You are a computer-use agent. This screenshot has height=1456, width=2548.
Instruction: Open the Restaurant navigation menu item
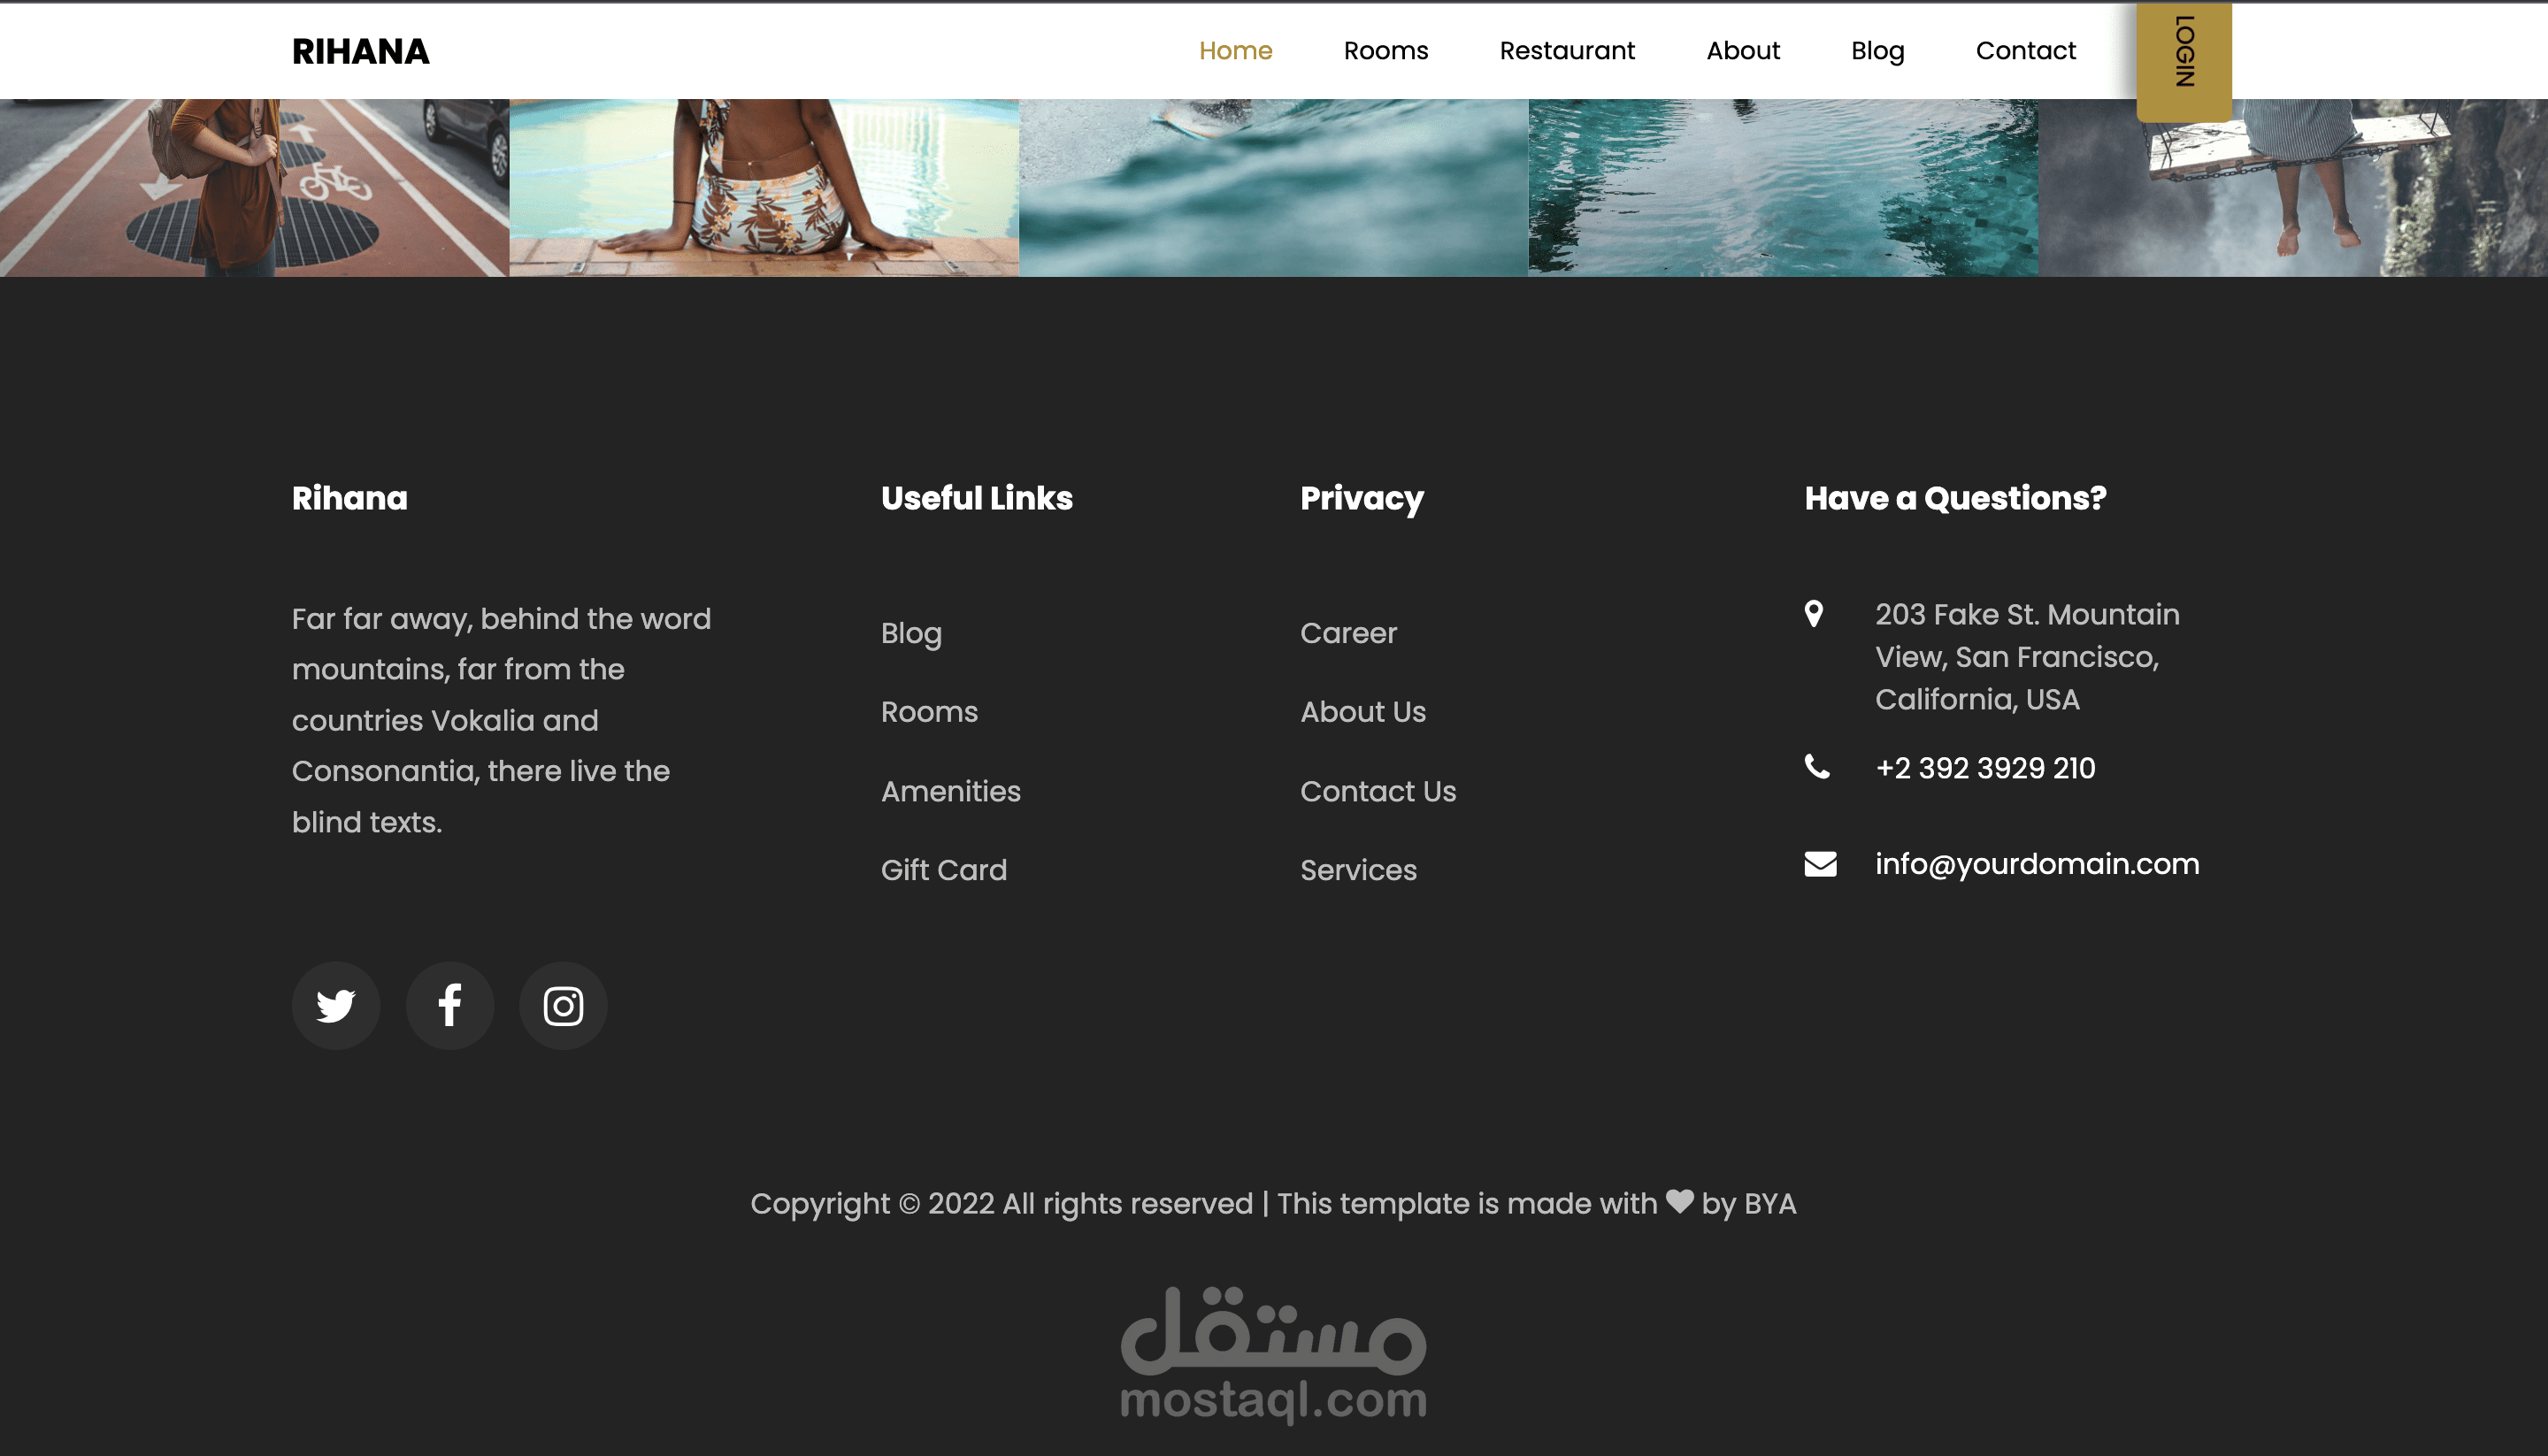tap(1566, 51)
